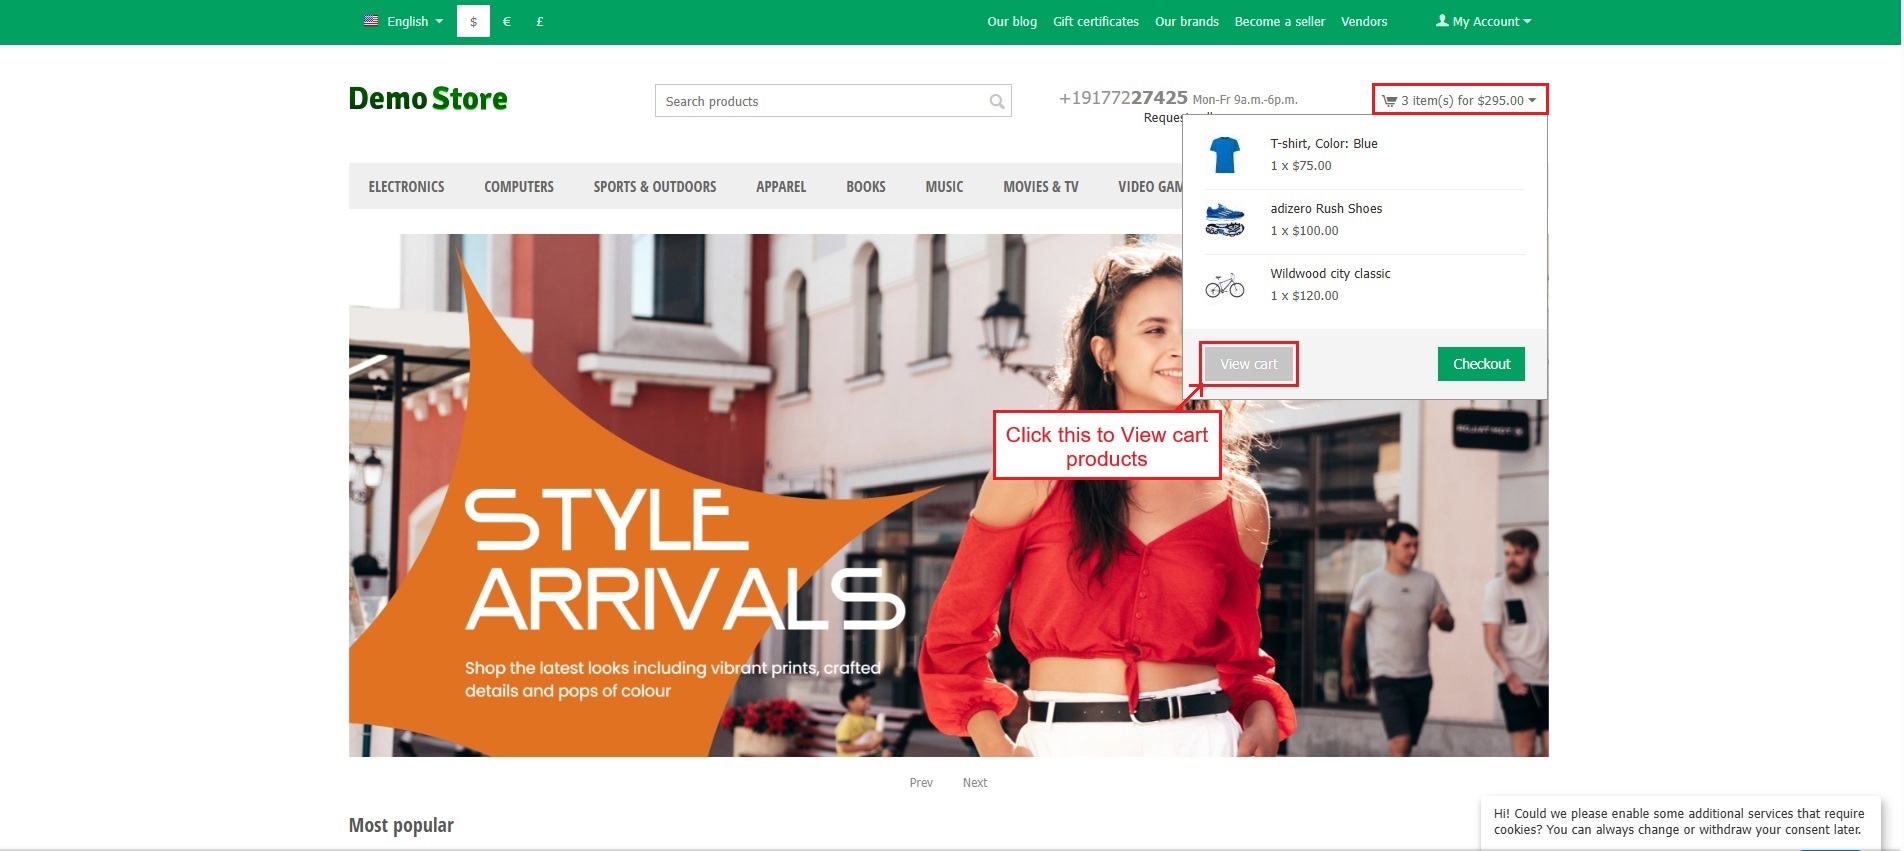This screenshot has width=1904, height=851.
Task: Open the Become a seller page
Action: pos(1279,21)
